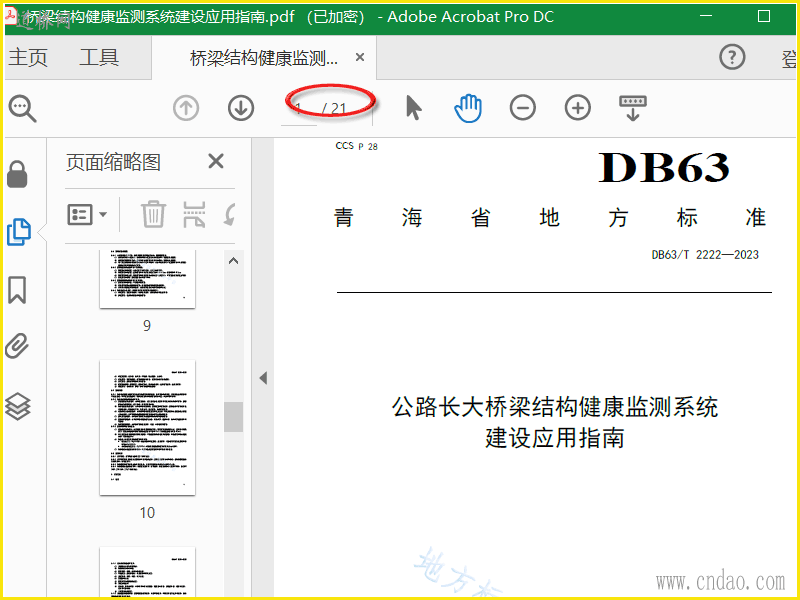Maximize the Acrobat window
Screen dimensions: 800x600
pos(764,16)
